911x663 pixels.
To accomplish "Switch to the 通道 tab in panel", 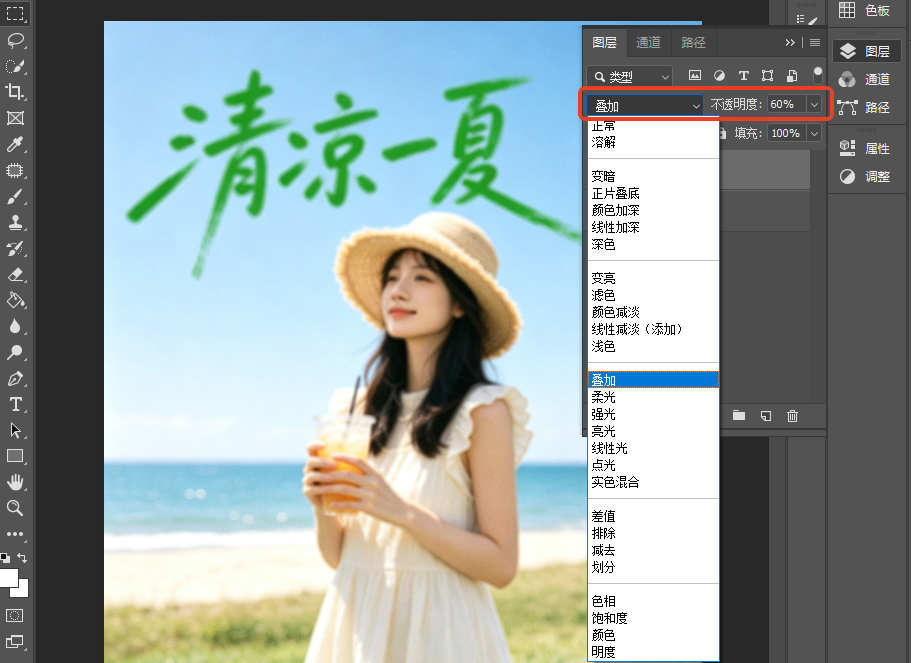I will 648,42.
